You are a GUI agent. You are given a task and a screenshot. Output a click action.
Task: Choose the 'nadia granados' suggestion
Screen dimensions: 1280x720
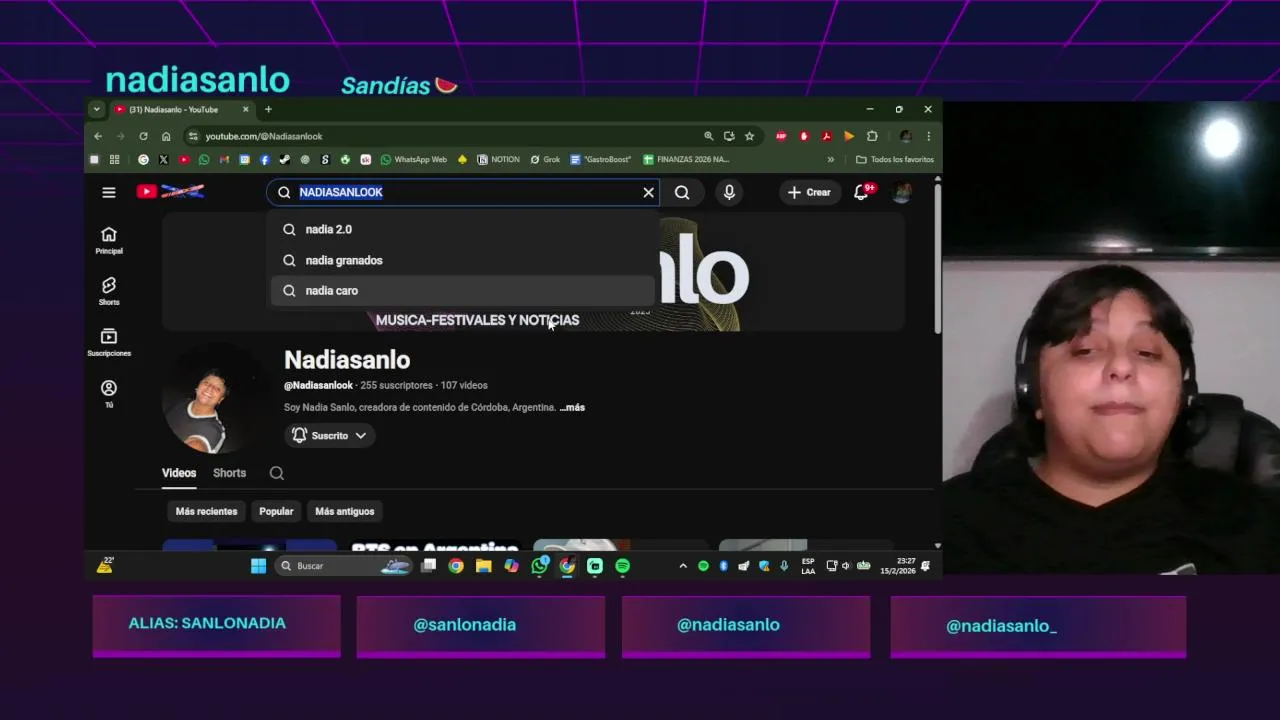pyautogui.click(x=462, y=260)
